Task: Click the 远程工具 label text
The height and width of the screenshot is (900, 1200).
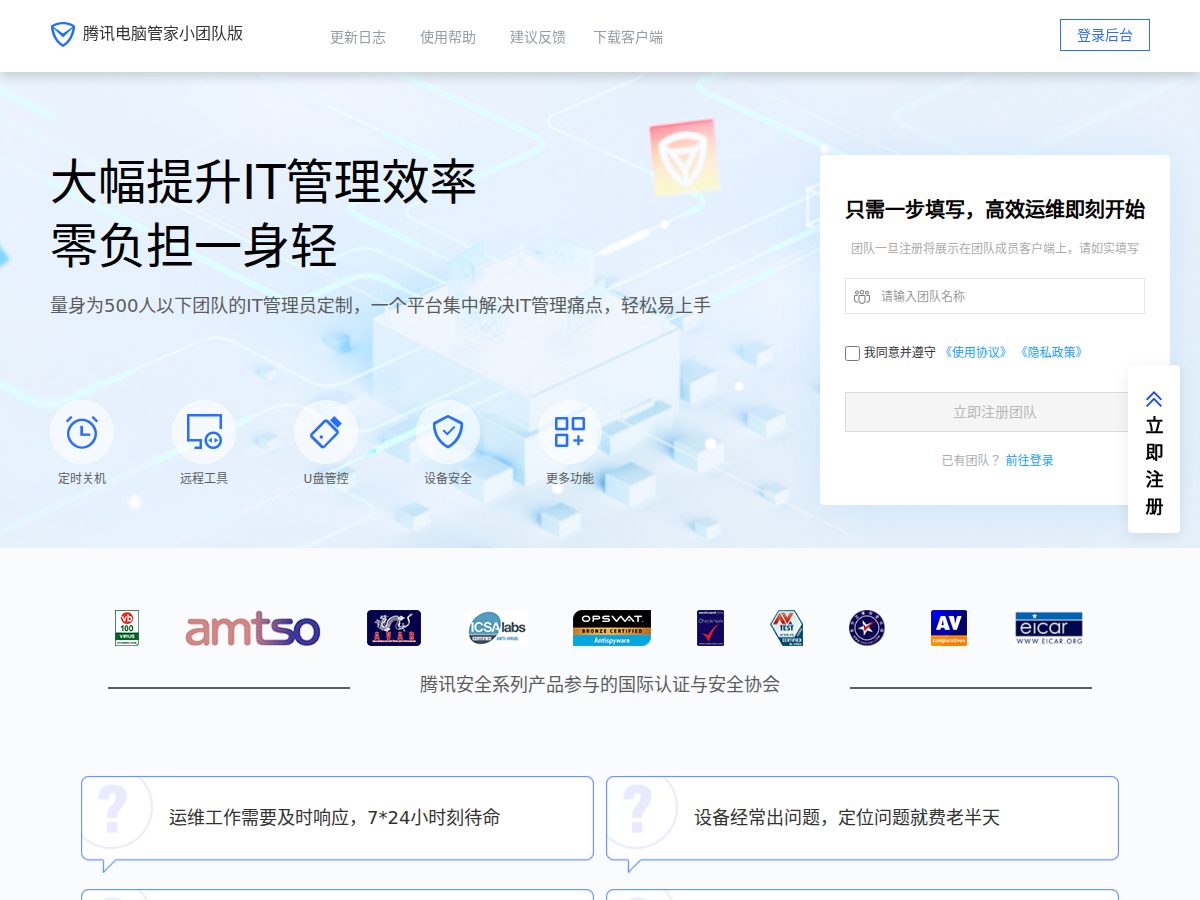Action: [204, 478]
